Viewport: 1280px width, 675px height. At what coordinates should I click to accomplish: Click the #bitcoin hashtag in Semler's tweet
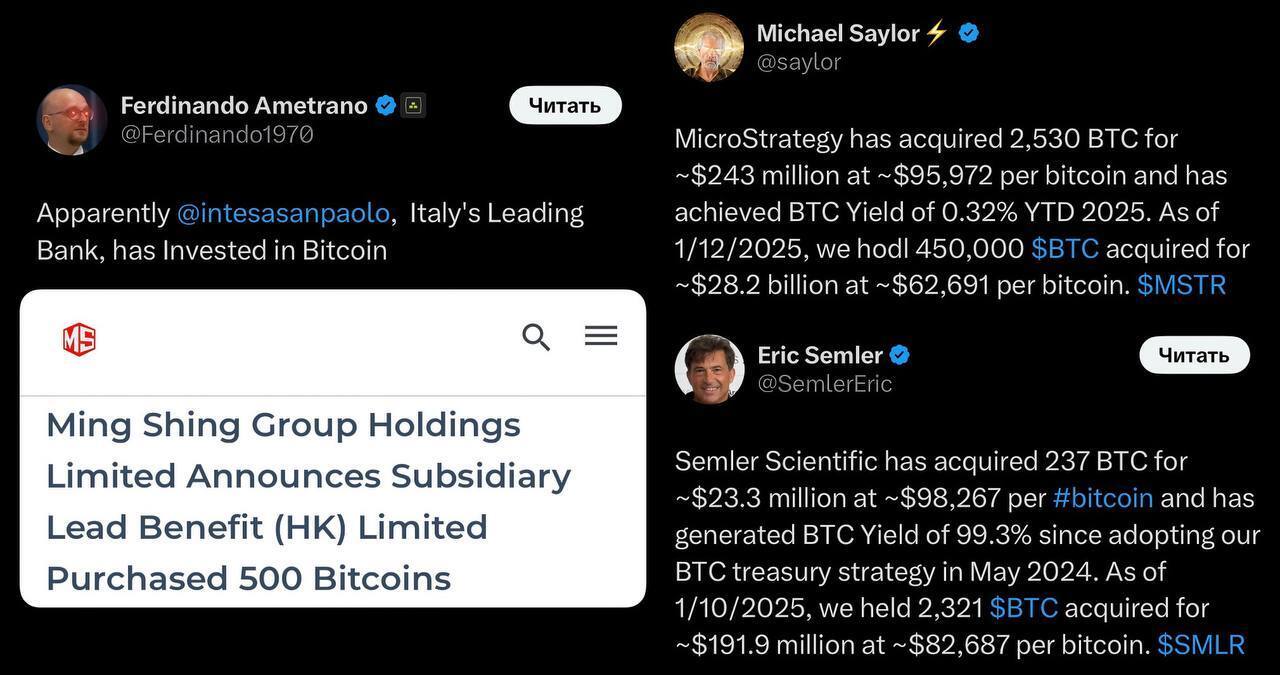(x=1103, y=497)
